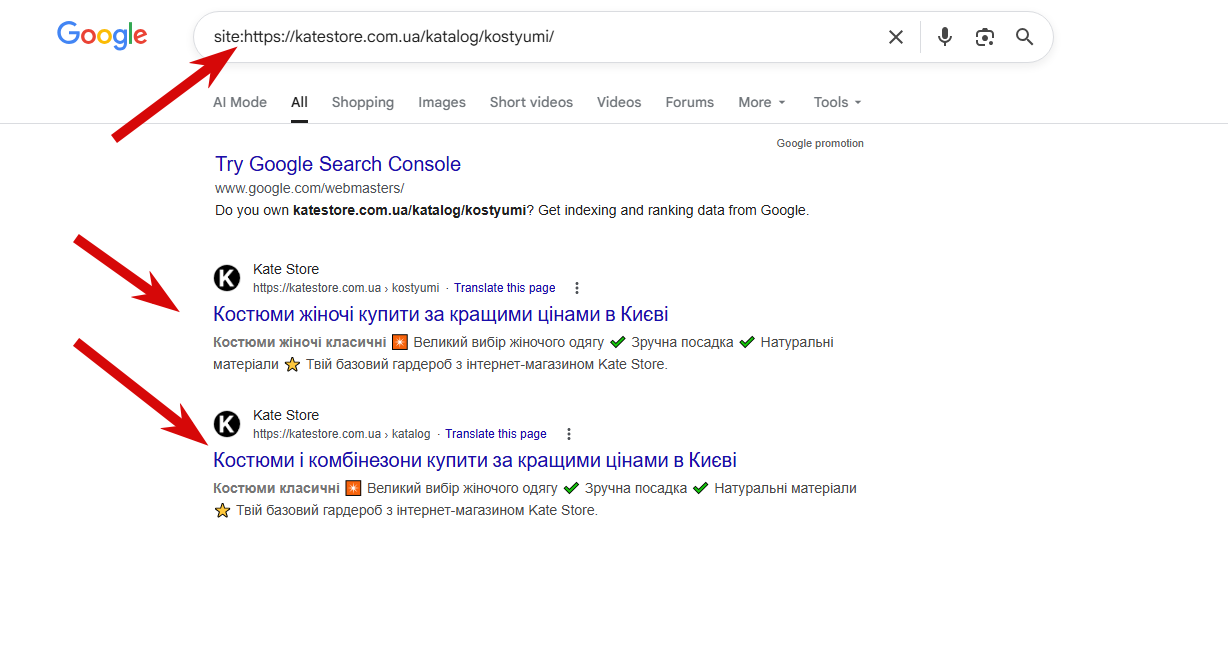Click Kate Store favicon of second result
1228x646 pixels.
(227, 424)
